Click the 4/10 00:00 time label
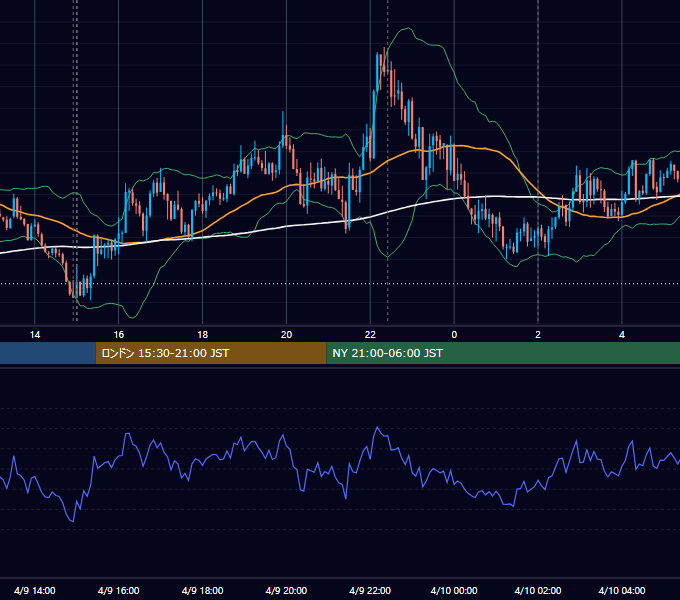The image size is (680, 600). (x=454, y=590)
